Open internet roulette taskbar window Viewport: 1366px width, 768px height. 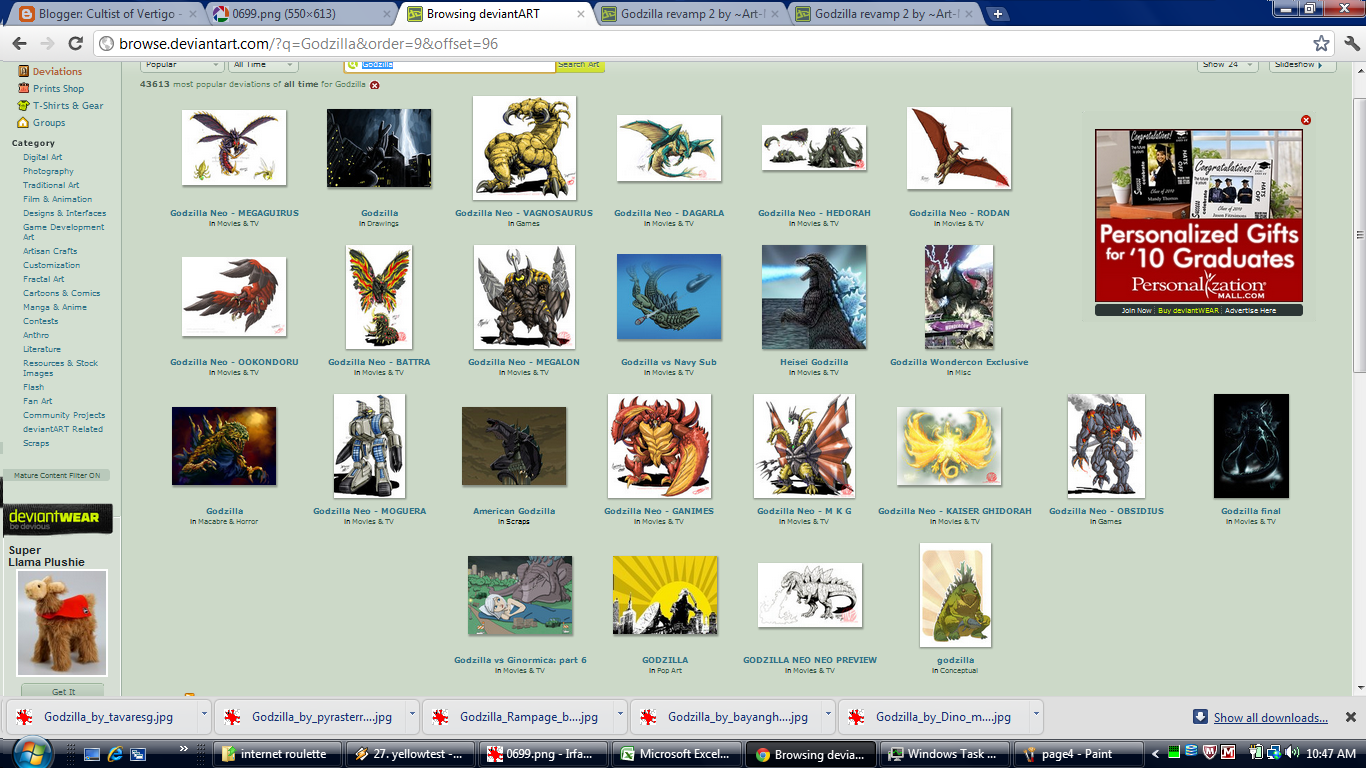tap(279, 754)
